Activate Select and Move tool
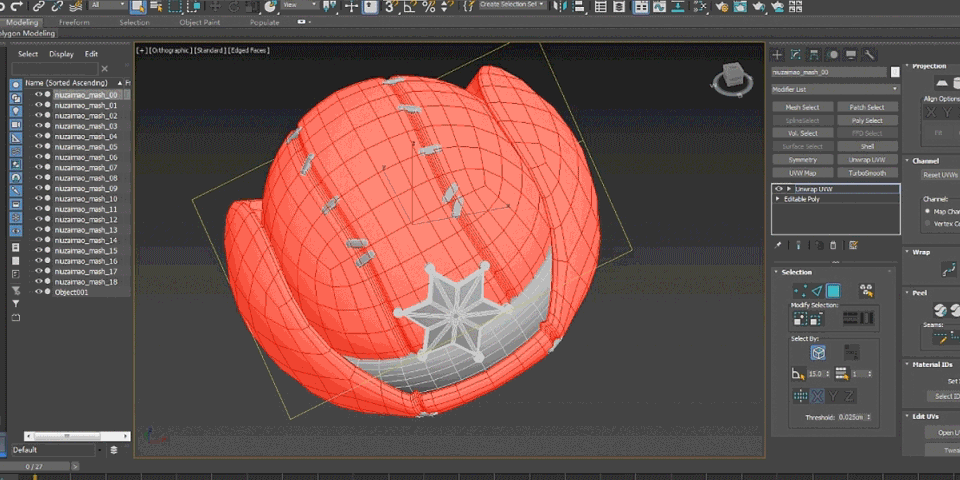The height and width of the screenshot is (480, 960). pos(215,6)
